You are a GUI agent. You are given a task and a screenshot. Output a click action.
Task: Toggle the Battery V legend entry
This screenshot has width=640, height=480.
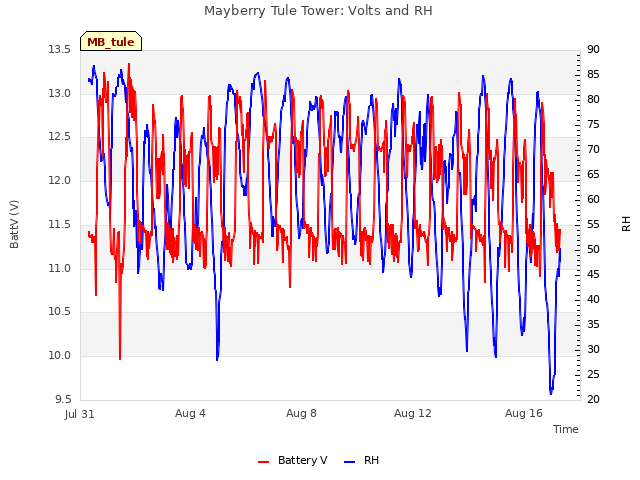pyautogui.click(x=292, y=460)
